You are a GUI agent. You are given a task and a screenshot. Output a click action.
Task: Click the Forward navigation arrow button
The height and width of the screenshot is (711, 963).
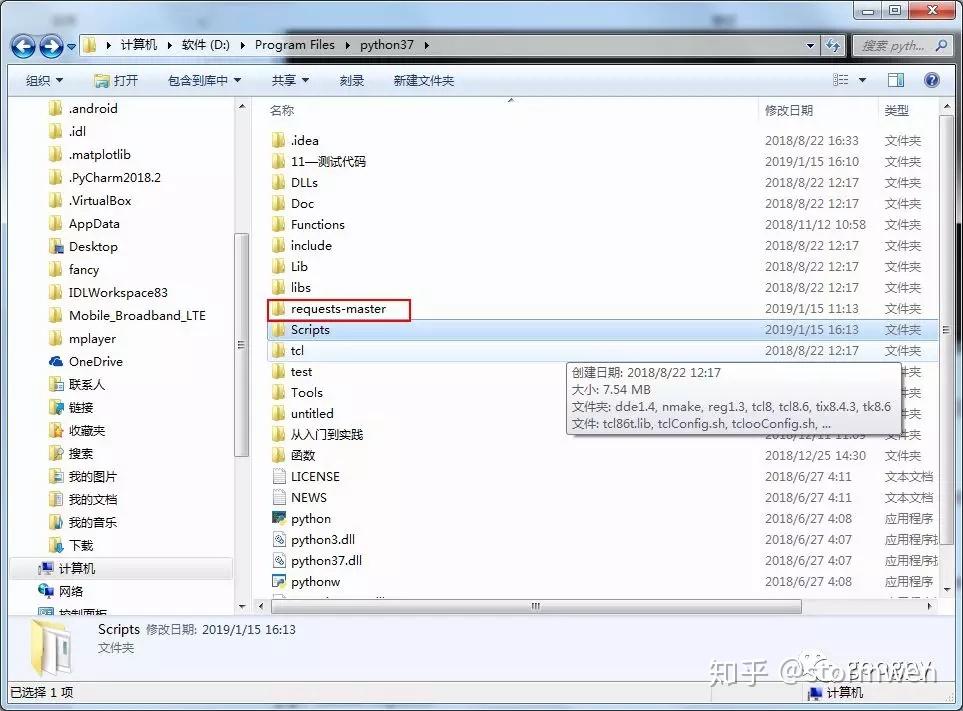coord(51,46)
